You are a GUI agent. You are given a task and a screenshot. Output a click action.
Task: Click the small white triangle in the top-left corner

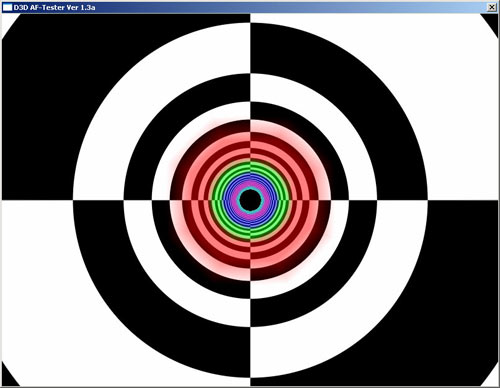tap(7, 23)
